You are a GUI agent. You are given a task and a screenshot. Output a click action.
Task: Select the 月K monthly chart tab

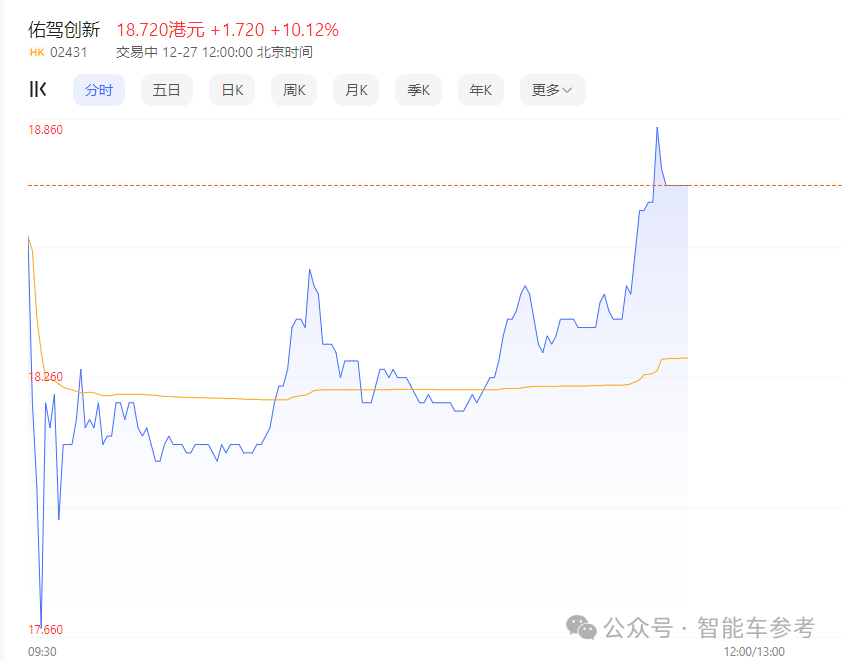356,89
